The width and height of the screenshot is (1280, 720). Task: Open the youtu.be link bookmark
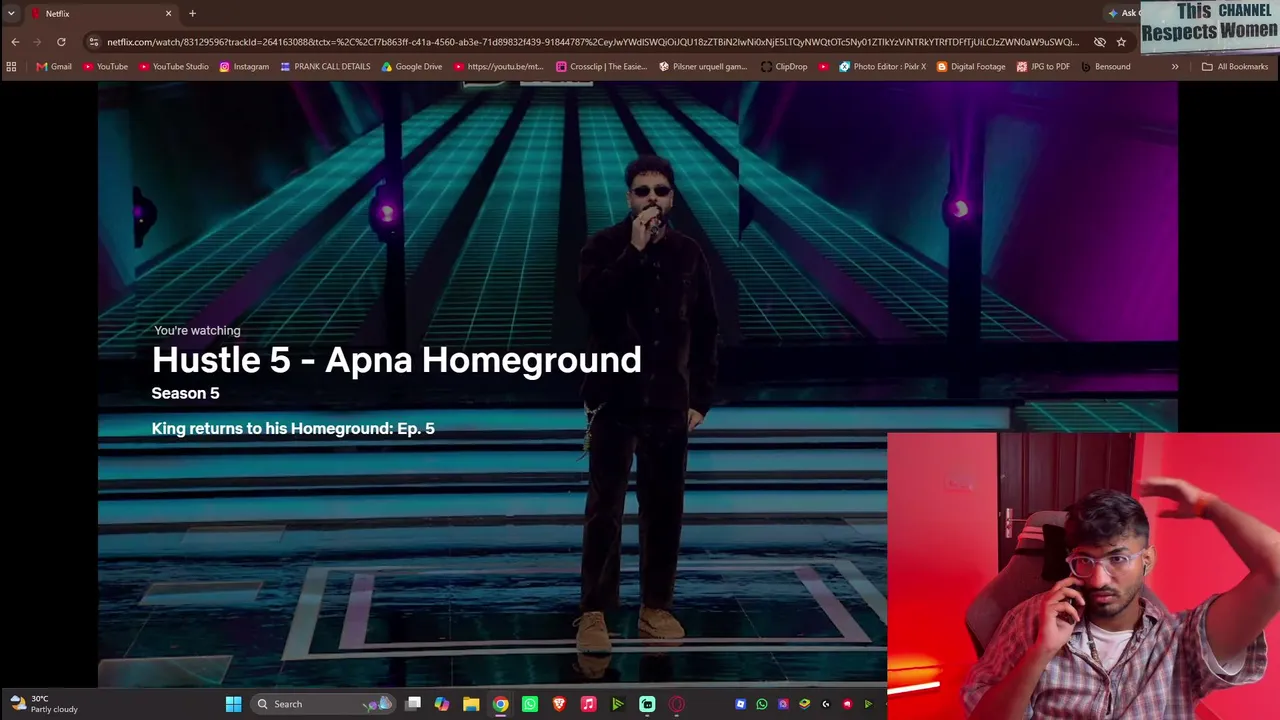click(x=499, y=67)
